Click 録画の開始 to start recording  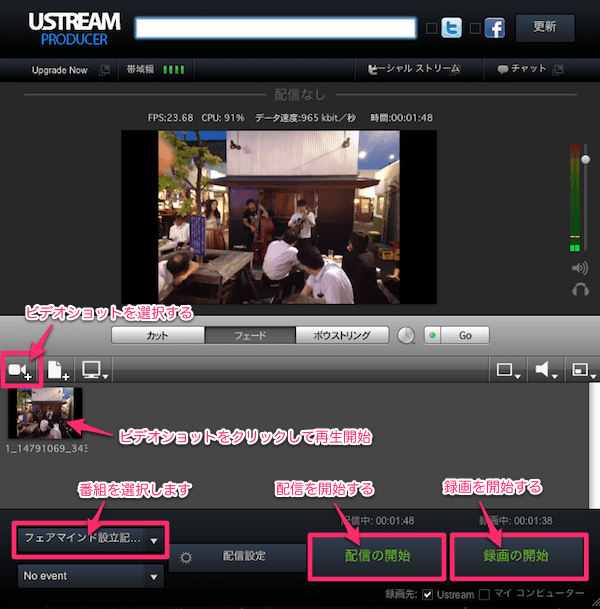click(519, 556)
